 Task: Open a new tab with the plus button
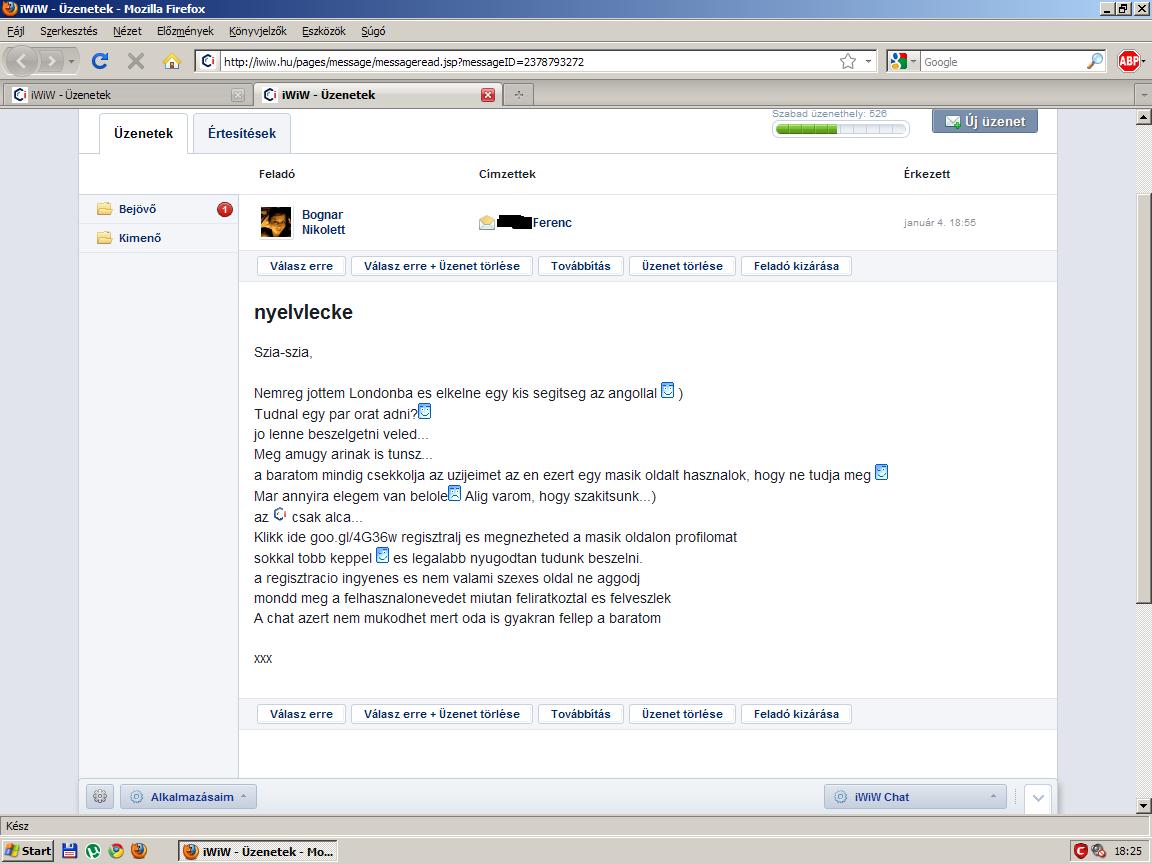519,95
